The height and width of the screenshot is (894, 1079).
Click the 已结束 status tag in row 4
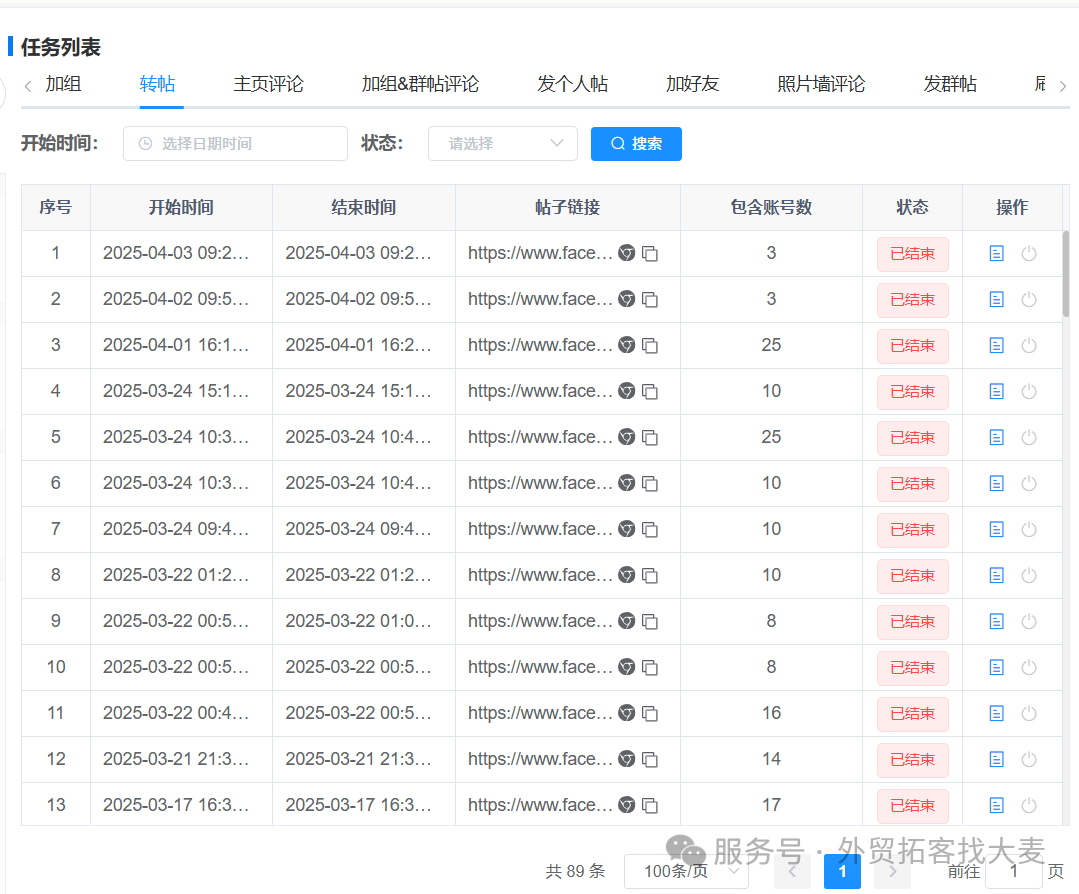point(912,392)
